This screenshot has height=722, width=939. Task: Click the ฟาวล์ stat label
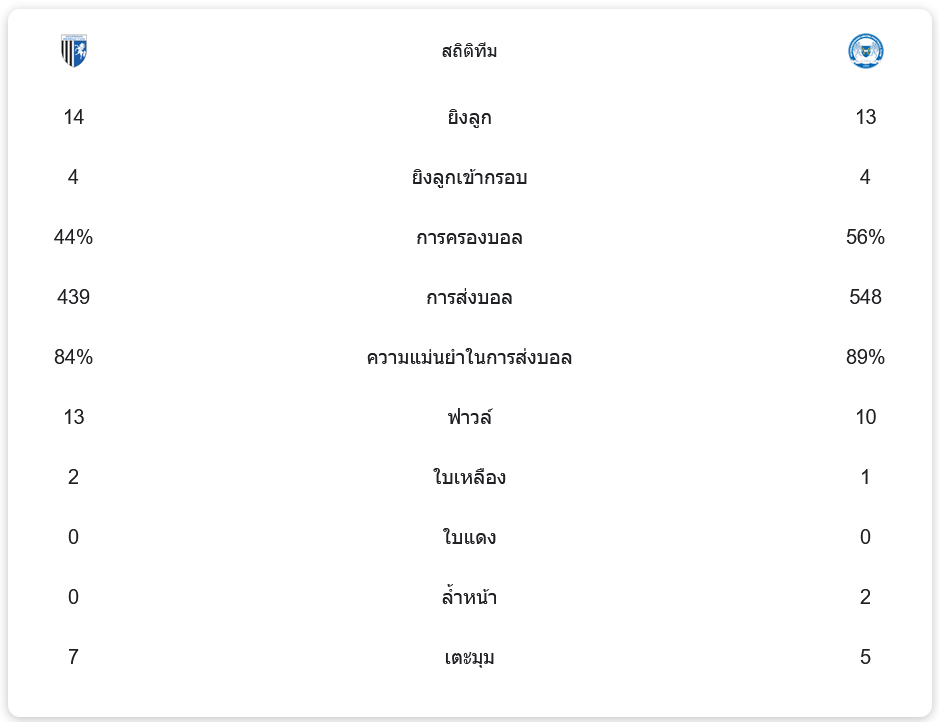469,418
